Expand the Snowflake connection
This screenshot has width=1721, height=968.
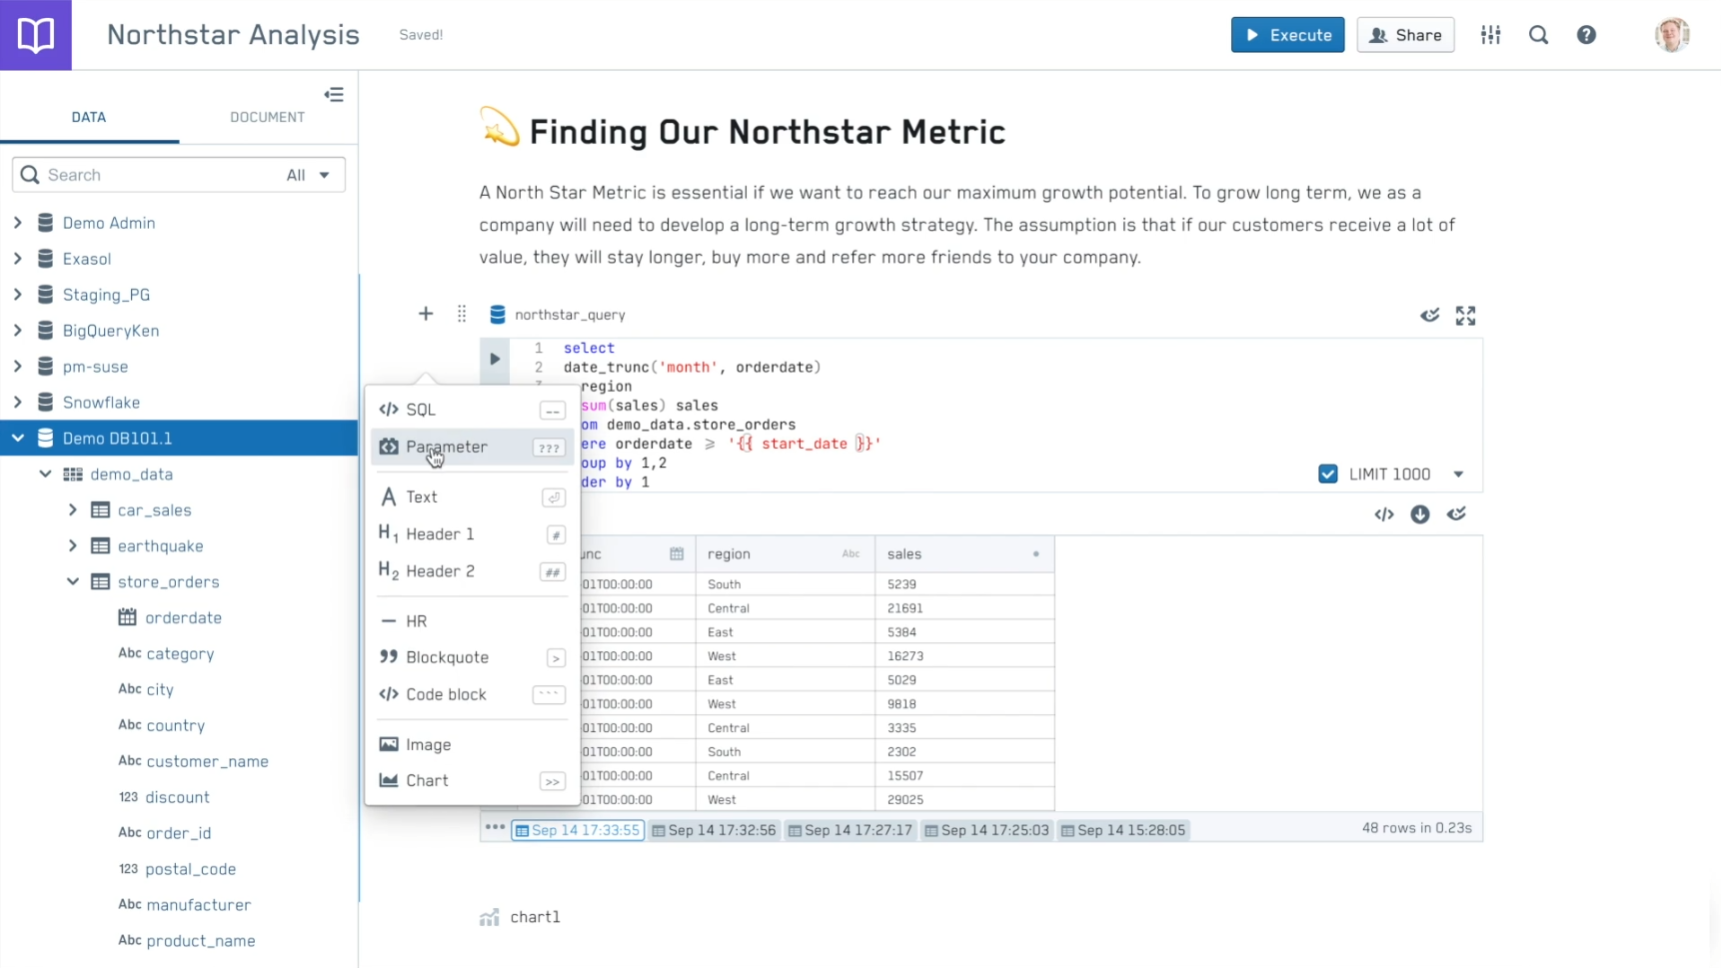click(x=18, y=403)
